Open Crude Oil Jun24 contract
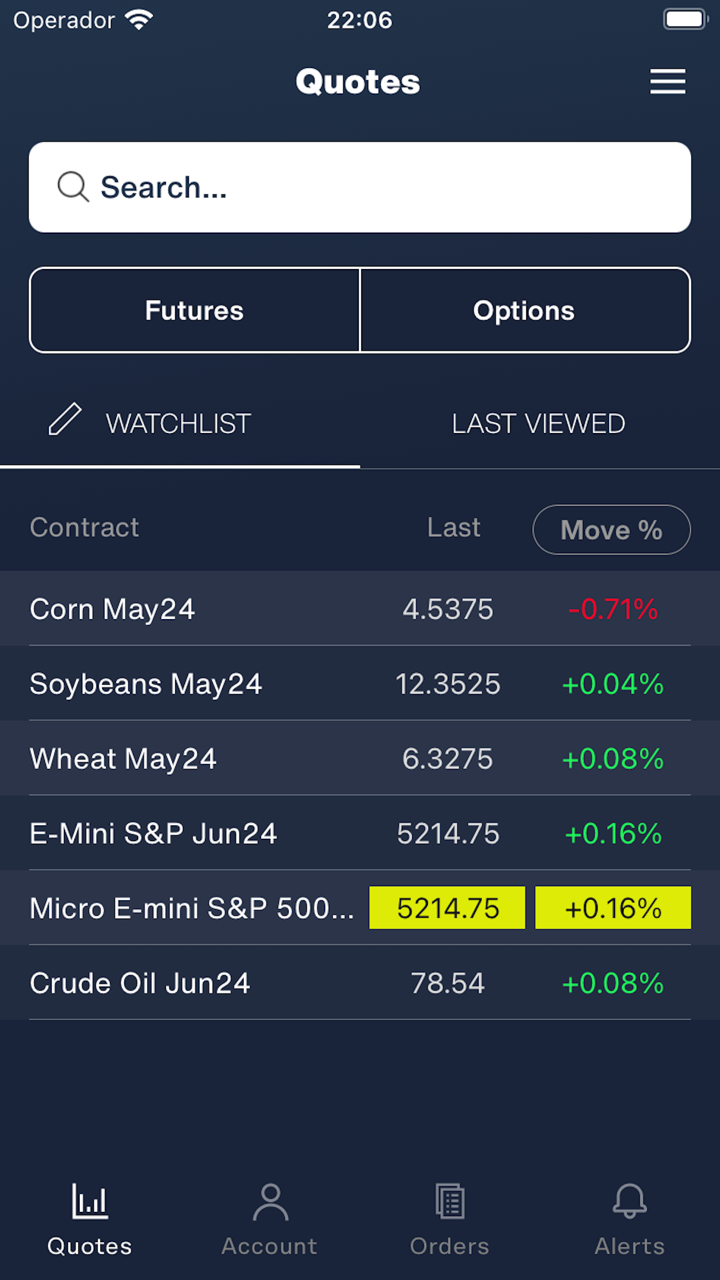 (140, 983)
